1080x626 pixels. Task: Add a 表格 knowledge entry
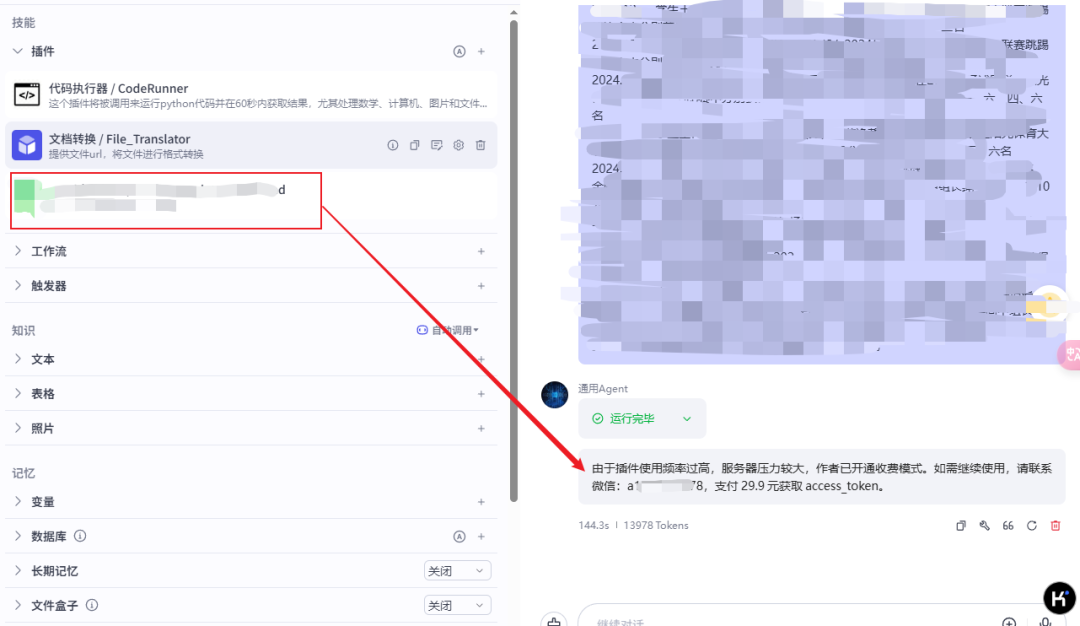click(x=481, y=394)
